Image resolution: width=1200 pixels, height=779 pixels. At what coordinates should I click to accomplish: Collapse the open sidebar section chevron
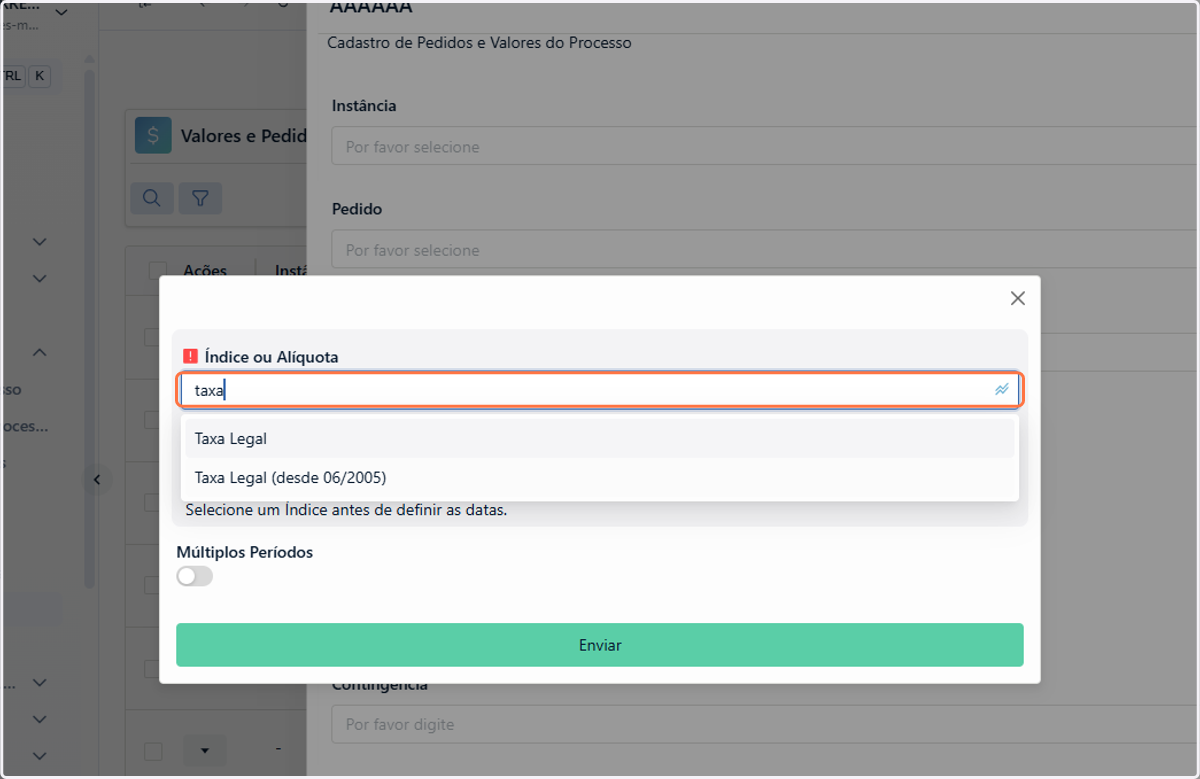tap(40, 352)
